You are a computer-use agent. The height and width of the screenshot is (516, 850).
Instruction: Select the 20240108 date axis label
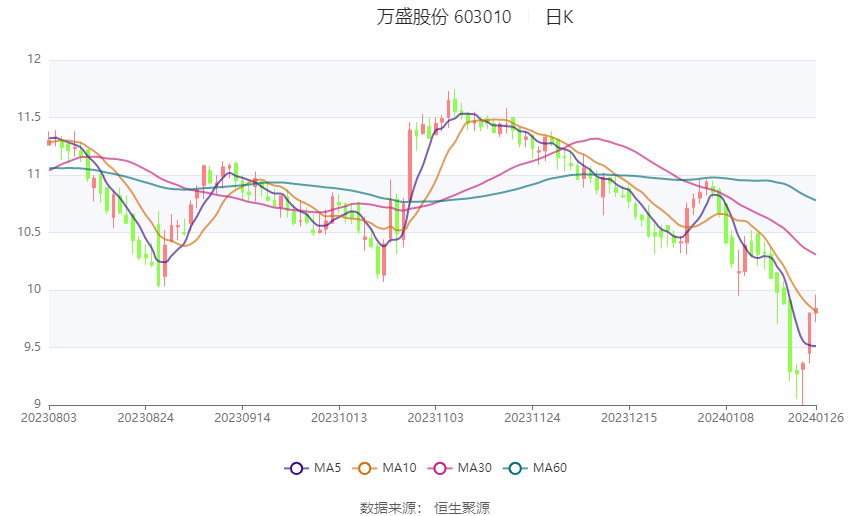coord(725,418)
